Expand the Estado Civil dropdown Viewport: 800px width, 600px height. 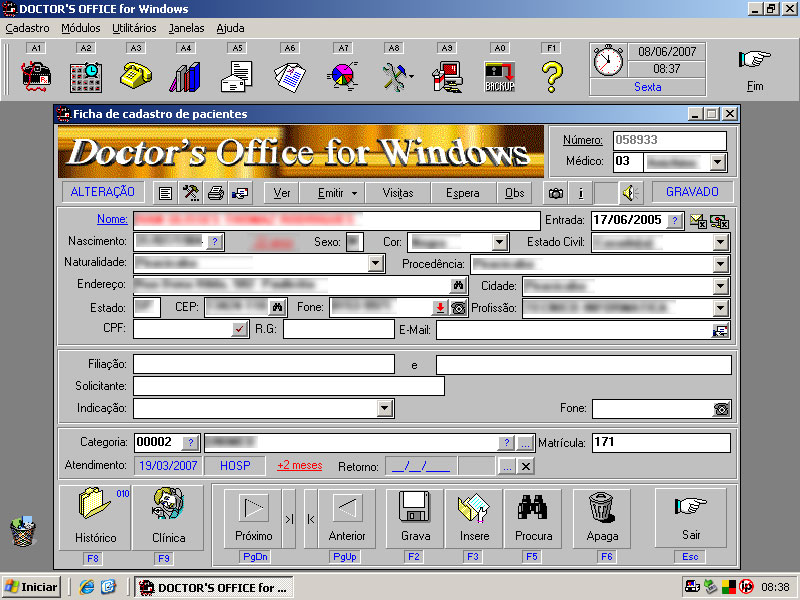(x=720, y=242)
